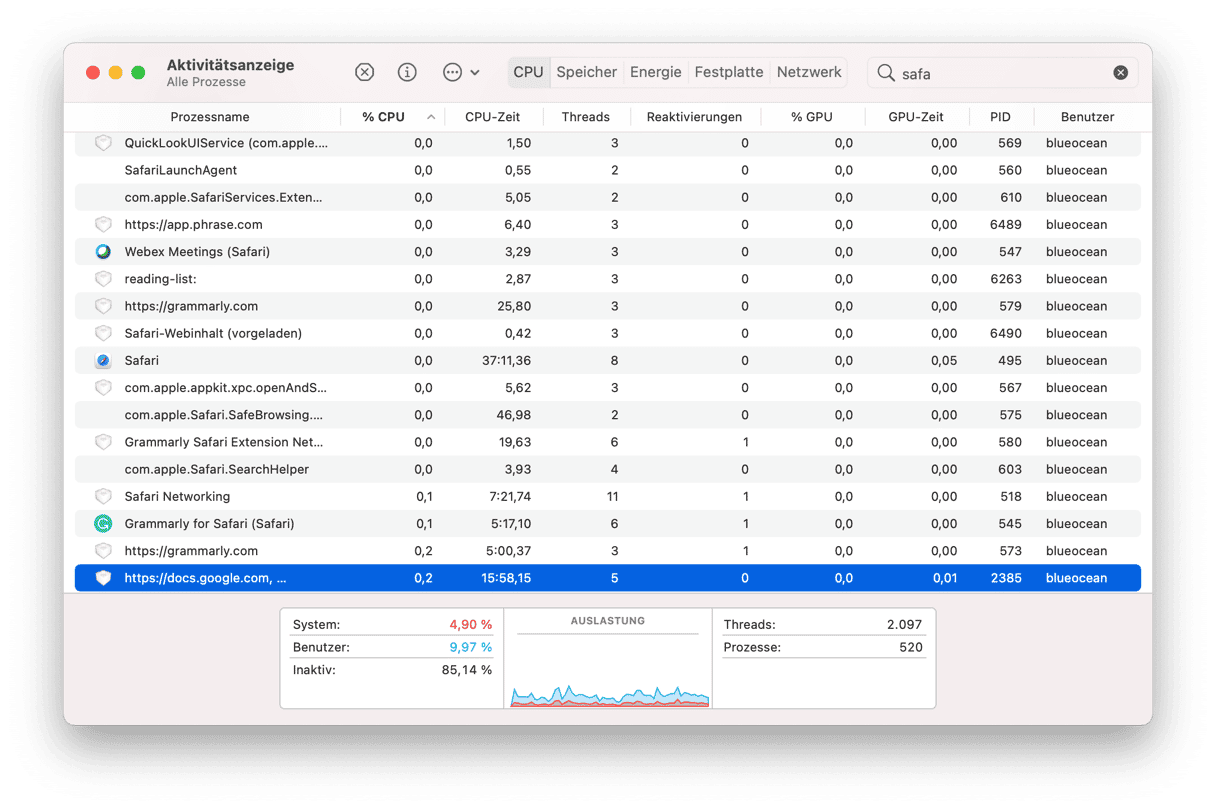Sort by the % CPU column header
The image size is (1216, 809).
click(x=384, y=117)
